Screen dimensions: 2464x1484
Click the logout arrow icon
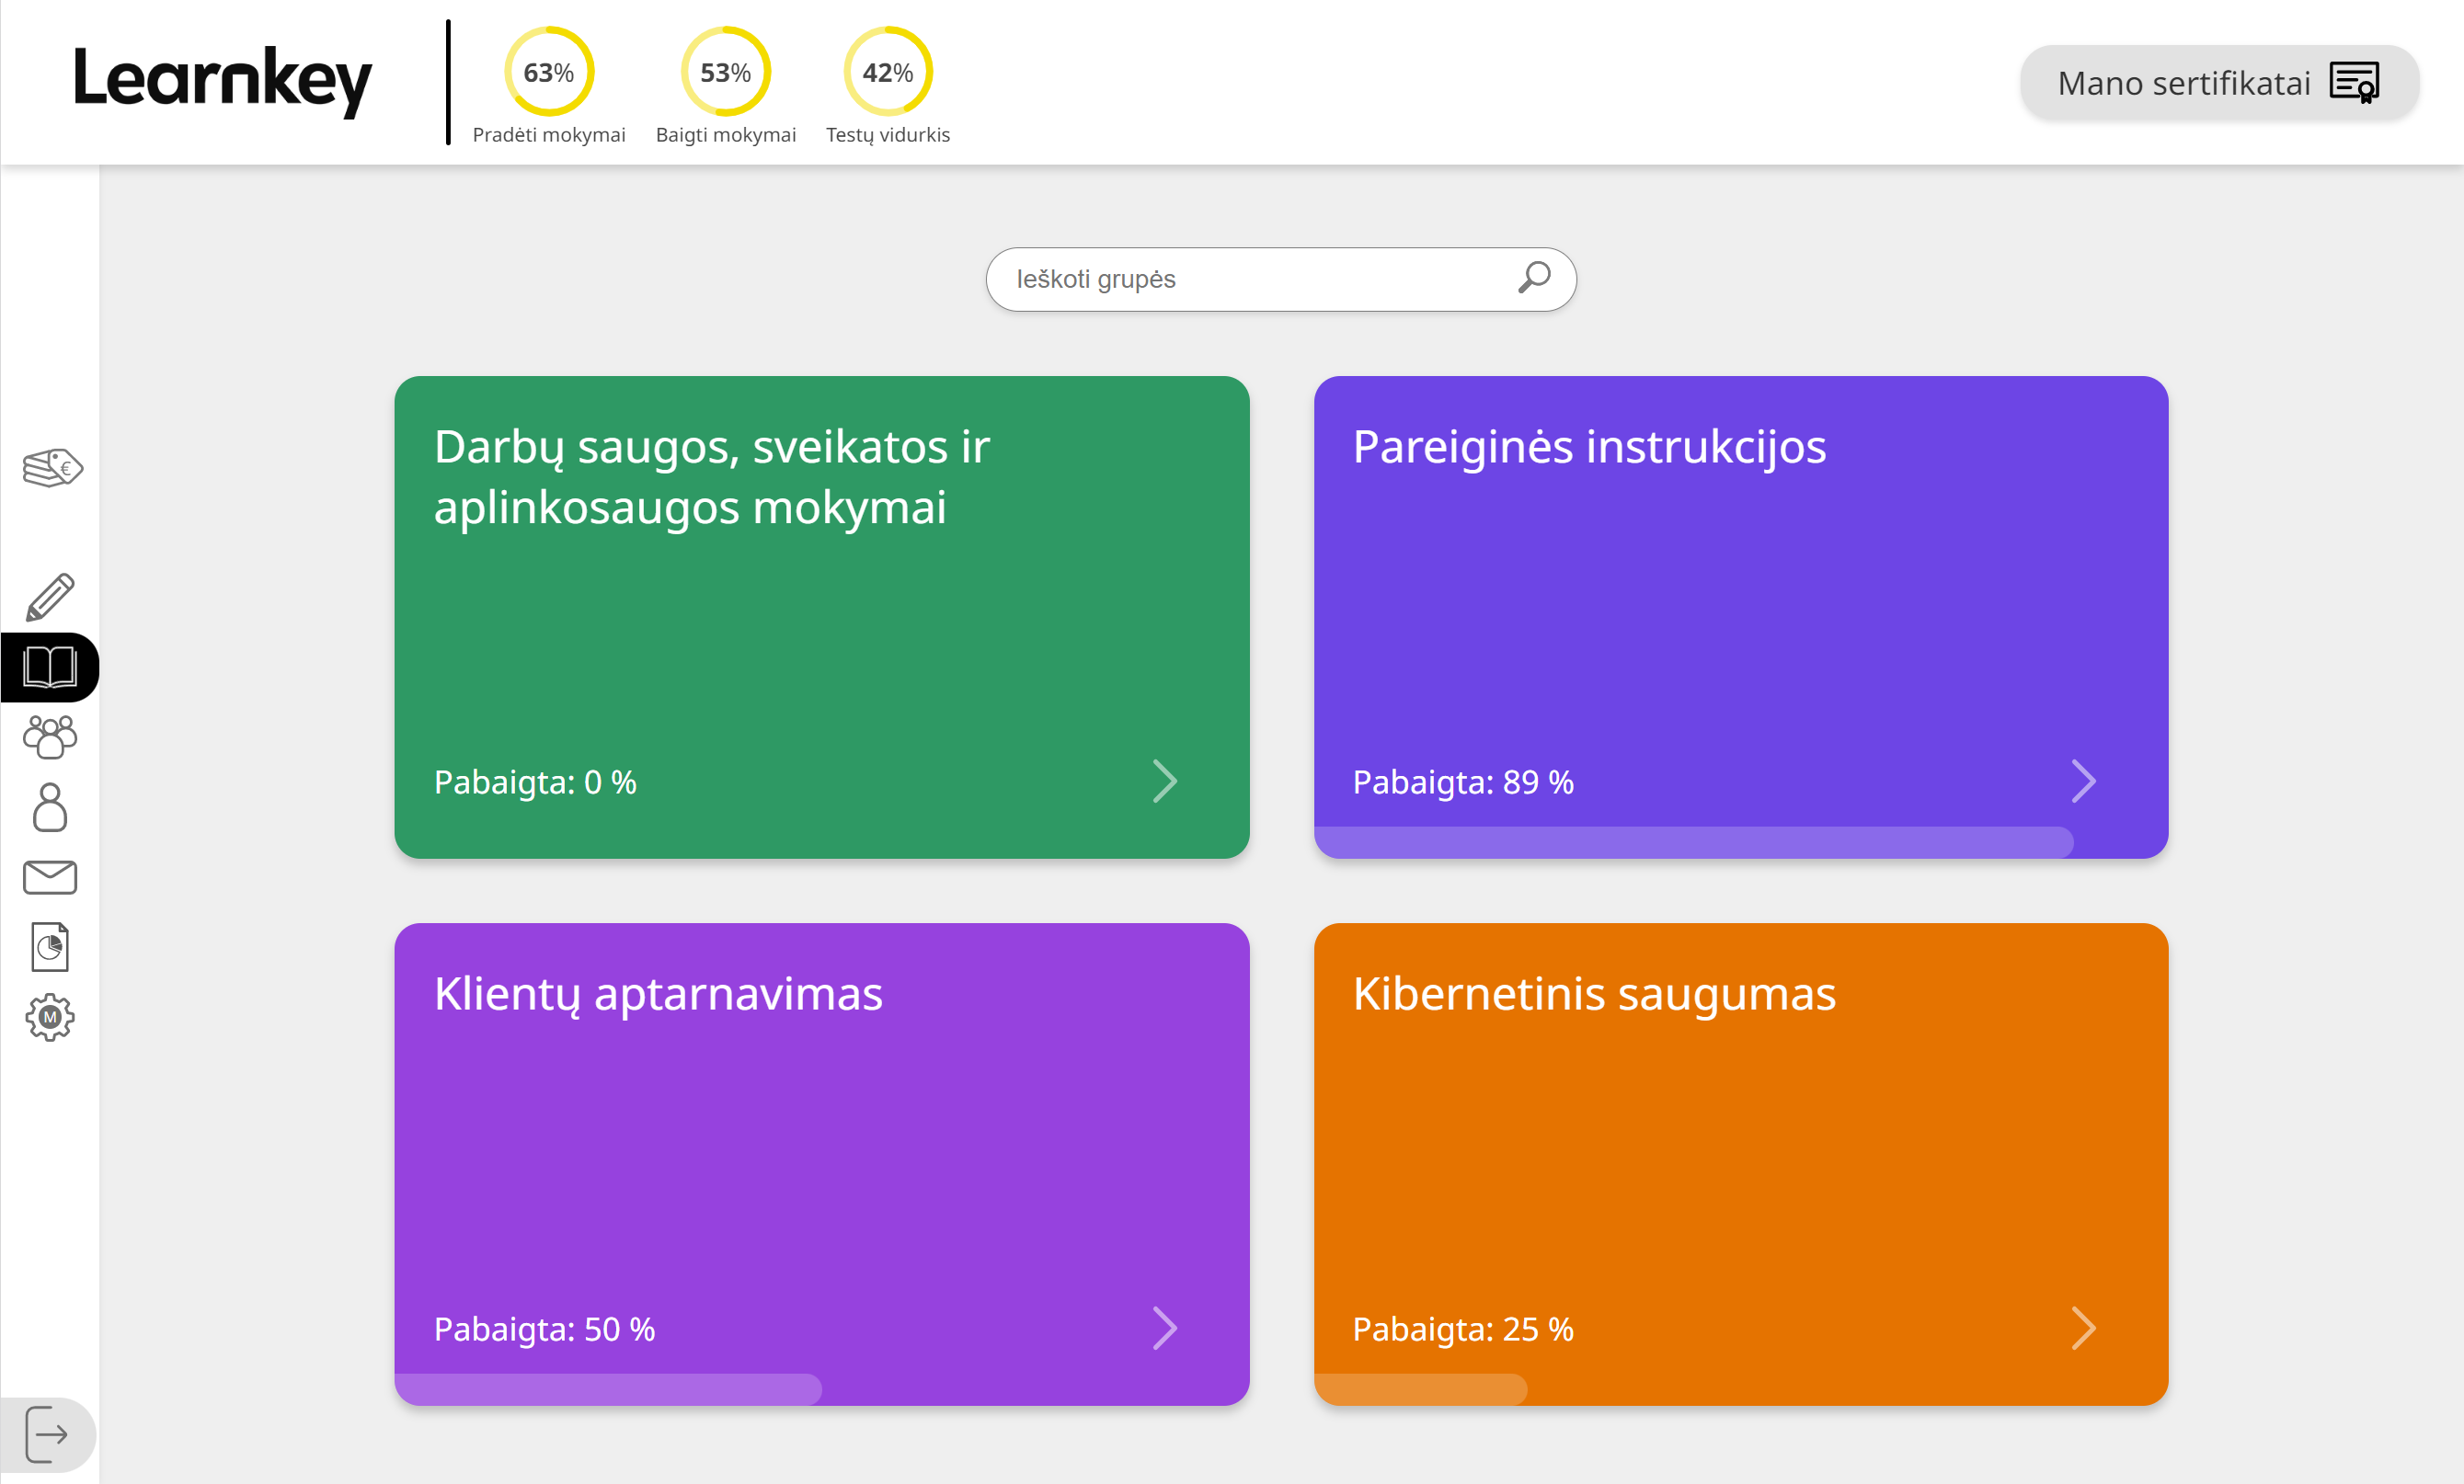[46, 1434]
